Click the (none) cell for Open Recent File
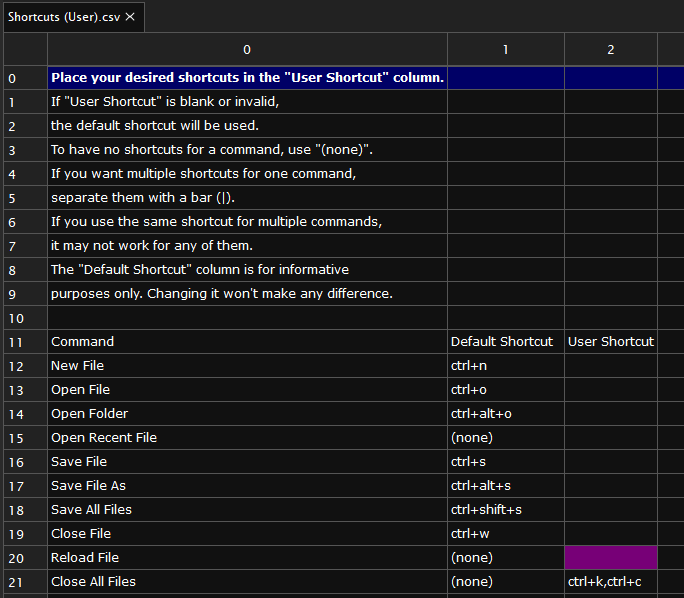The width and height of the screenshot is (684, 598). coord(506,437)
